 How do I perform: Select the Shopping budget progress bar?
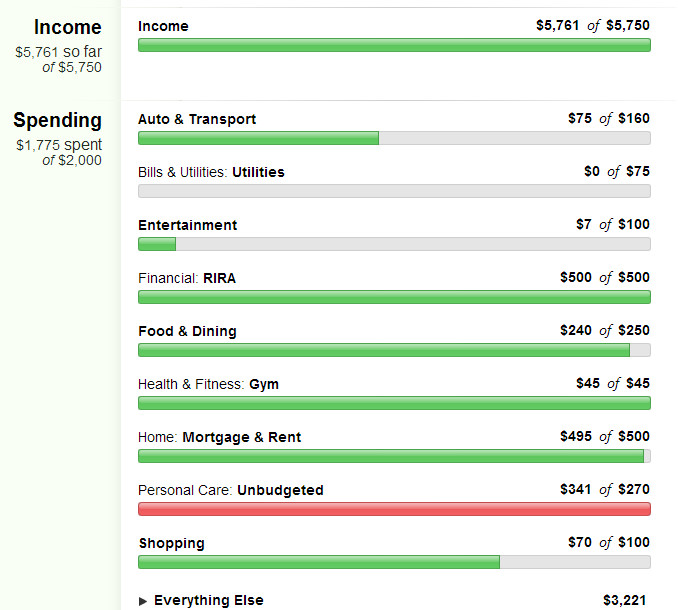394,562
